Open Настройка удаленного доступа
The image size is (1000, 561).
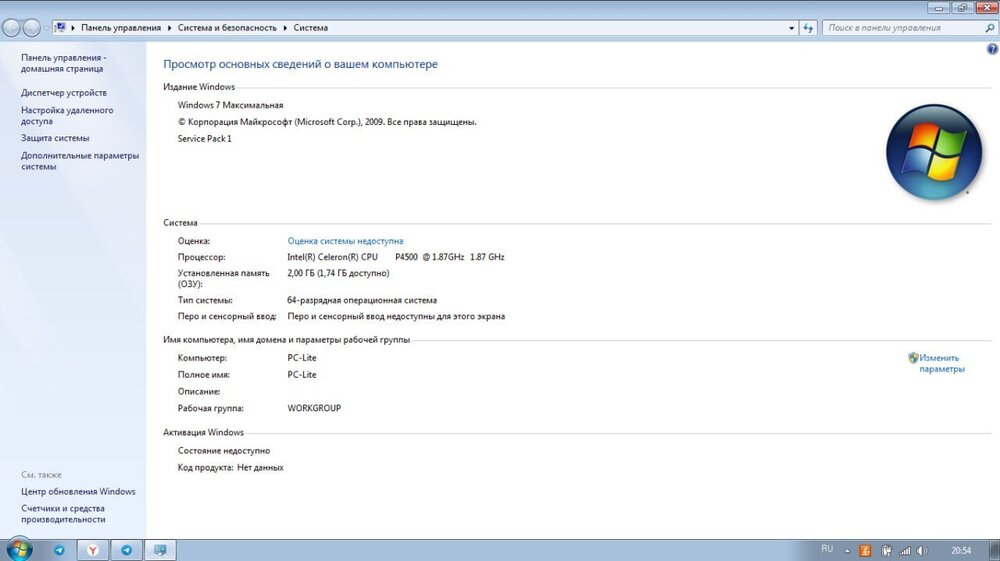pyautogui.click(x=67, y=115)
